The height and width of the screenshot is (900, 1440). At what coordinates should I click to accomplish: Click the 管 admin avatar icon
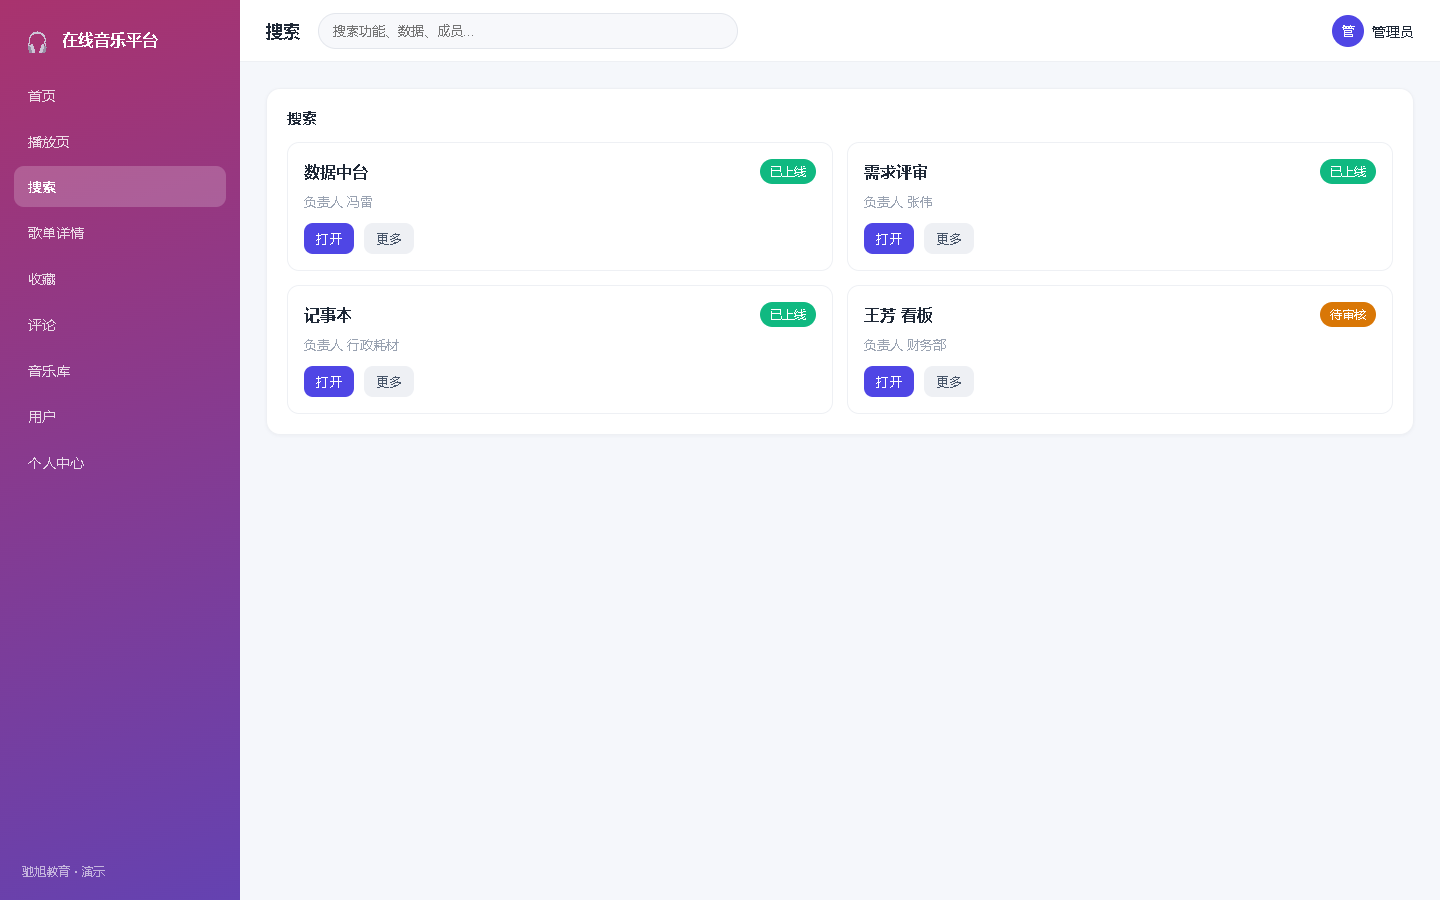(x=1348, y=31)
